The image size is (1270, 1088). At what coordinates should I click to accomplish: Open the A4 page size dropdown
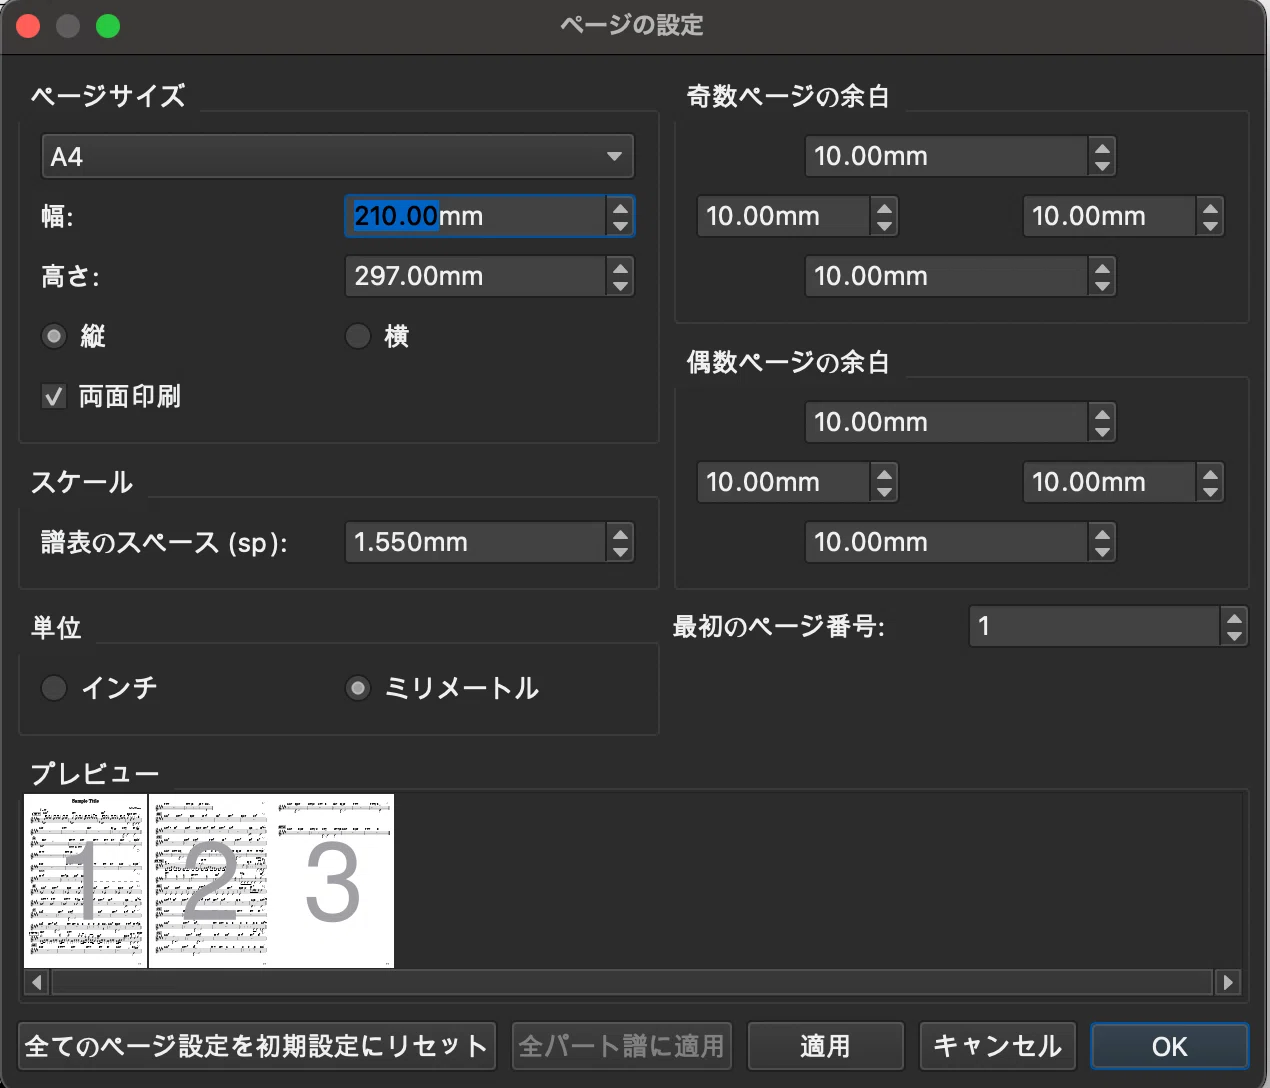[x=338, y=157]
